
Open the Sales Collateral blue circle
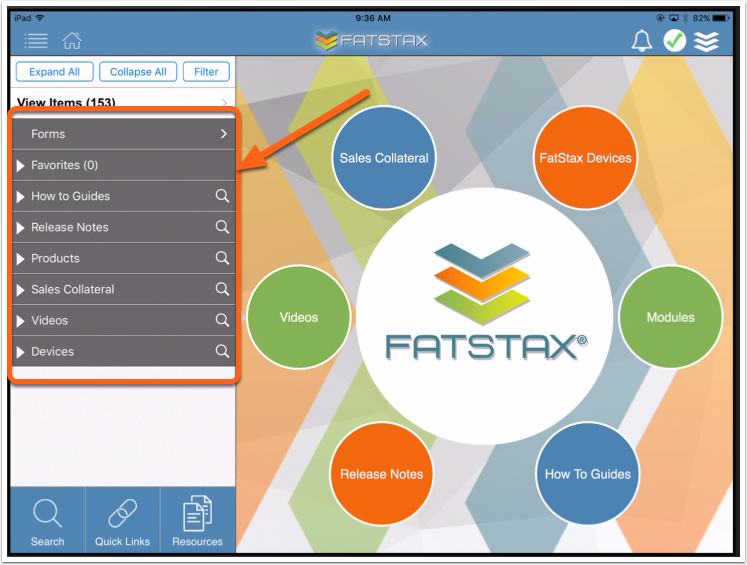click(x=384, y=158)
